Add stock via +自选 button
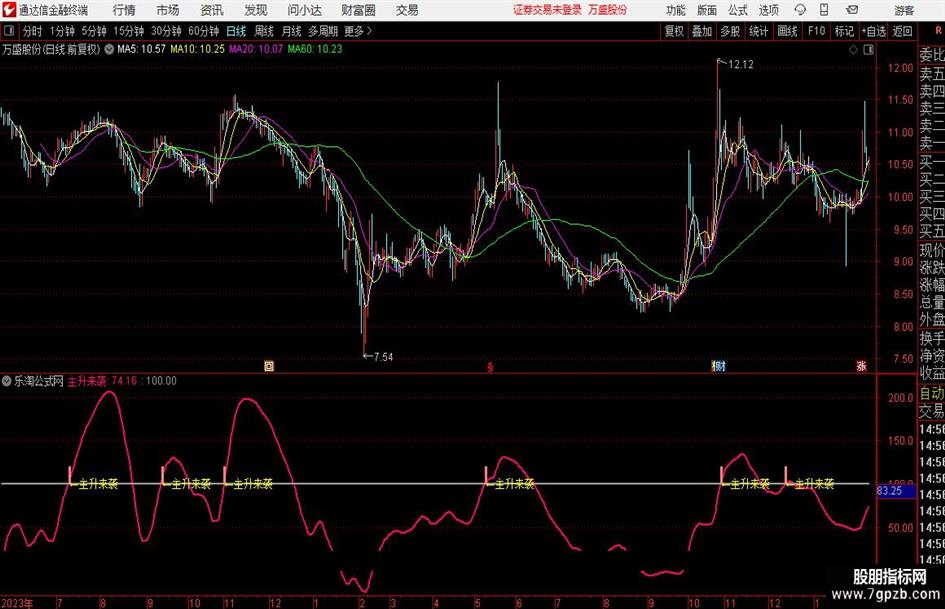The width and height of the screenshot is (945, 609). [873, 31]
